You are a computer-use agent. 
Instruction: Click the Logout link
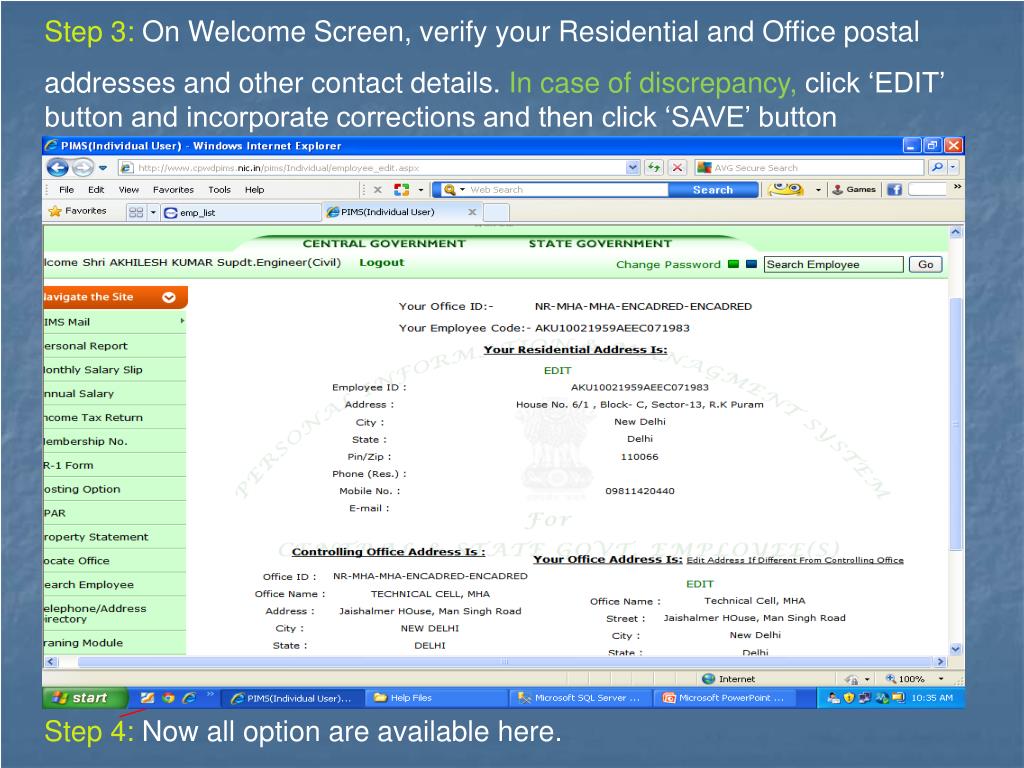click(383, 263)
